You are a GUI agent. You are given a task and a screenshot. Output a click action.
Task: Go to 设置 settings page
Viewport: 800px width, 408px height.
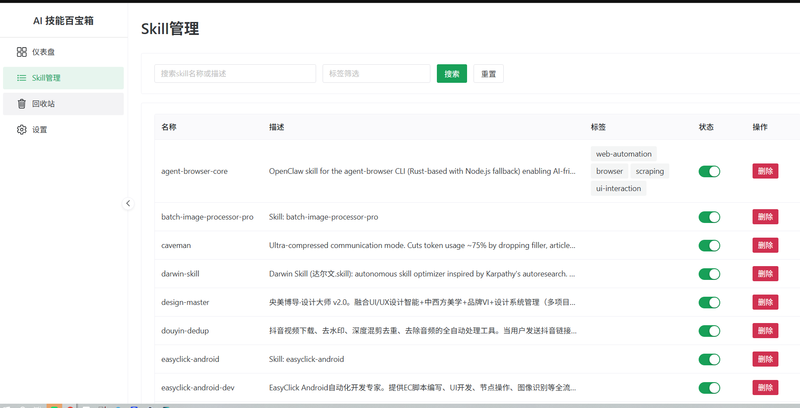coord(63,130)
